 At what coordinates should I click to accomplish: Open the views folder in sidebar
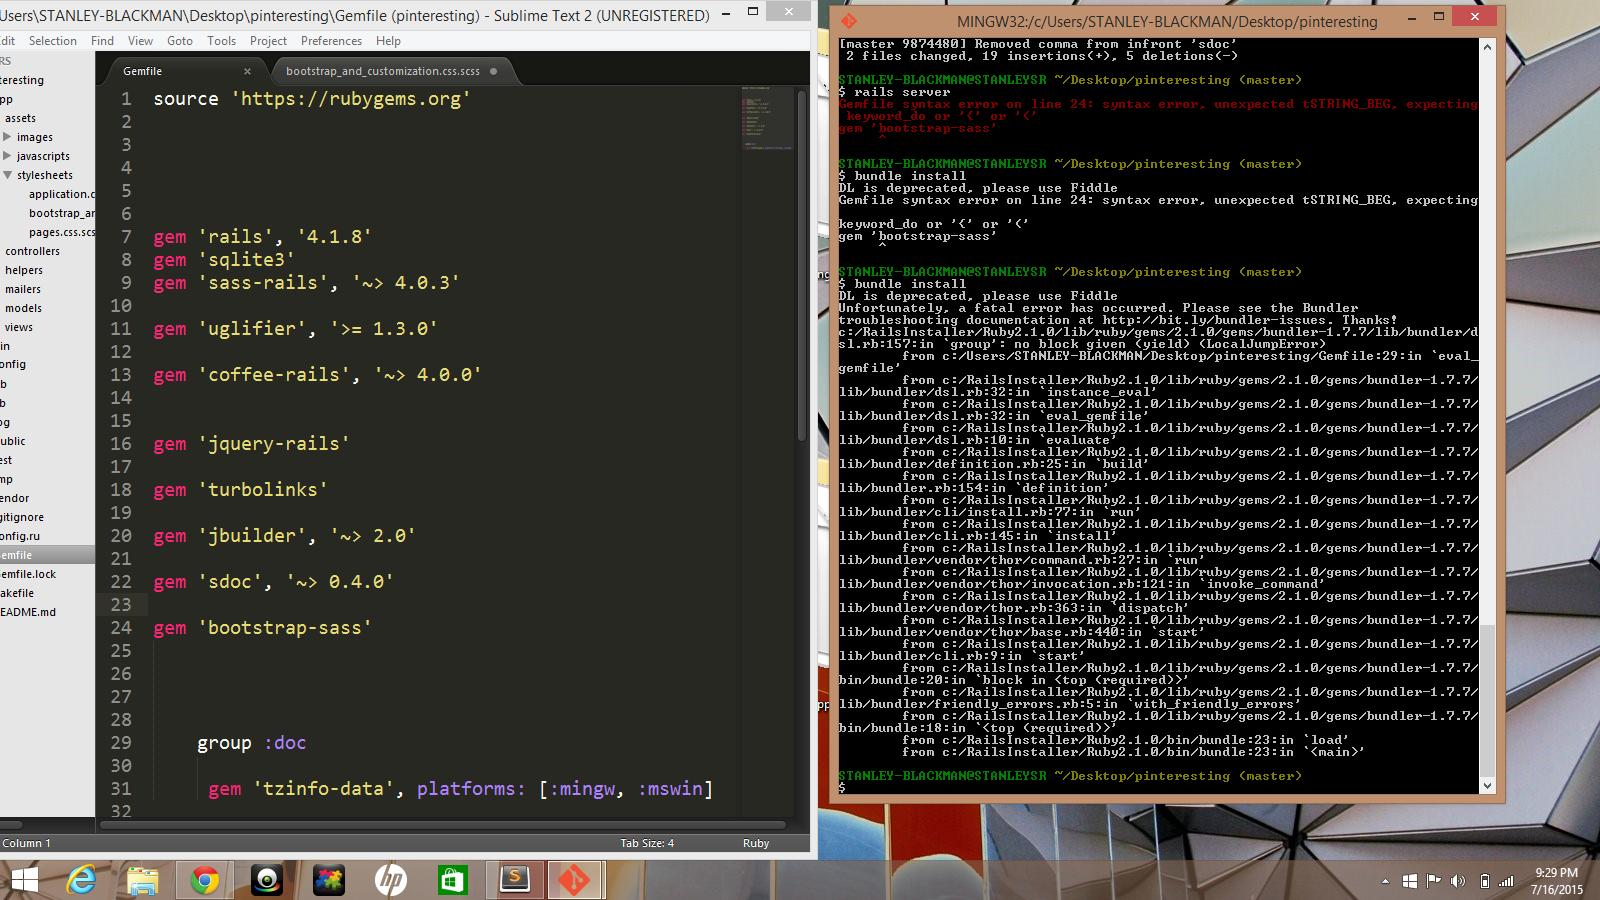[18, 327]
